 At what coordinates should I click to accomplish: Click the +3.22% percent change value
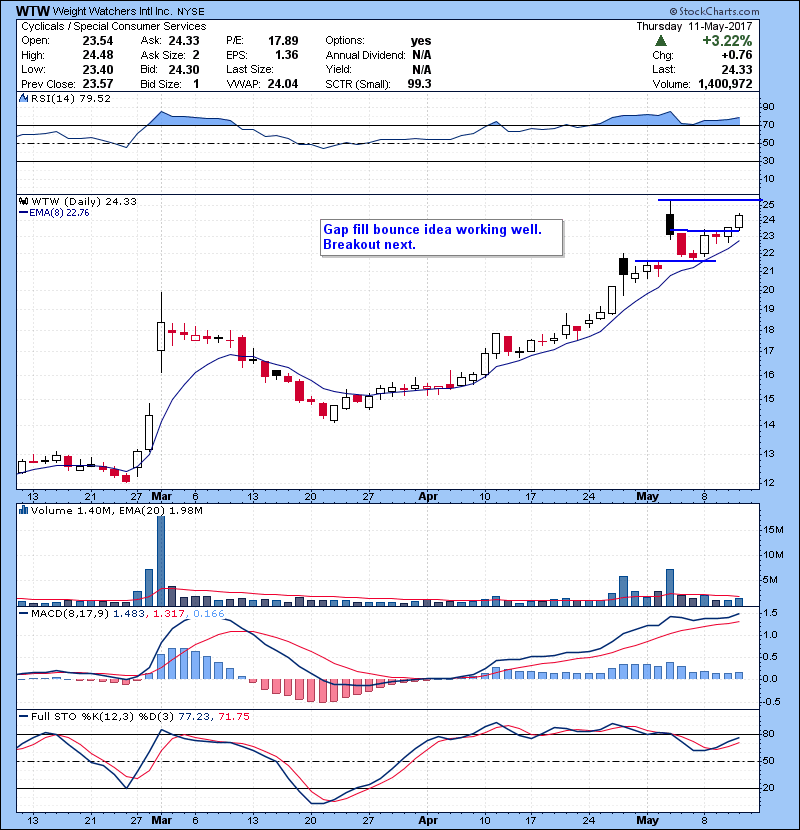click(x=727, y=41)
